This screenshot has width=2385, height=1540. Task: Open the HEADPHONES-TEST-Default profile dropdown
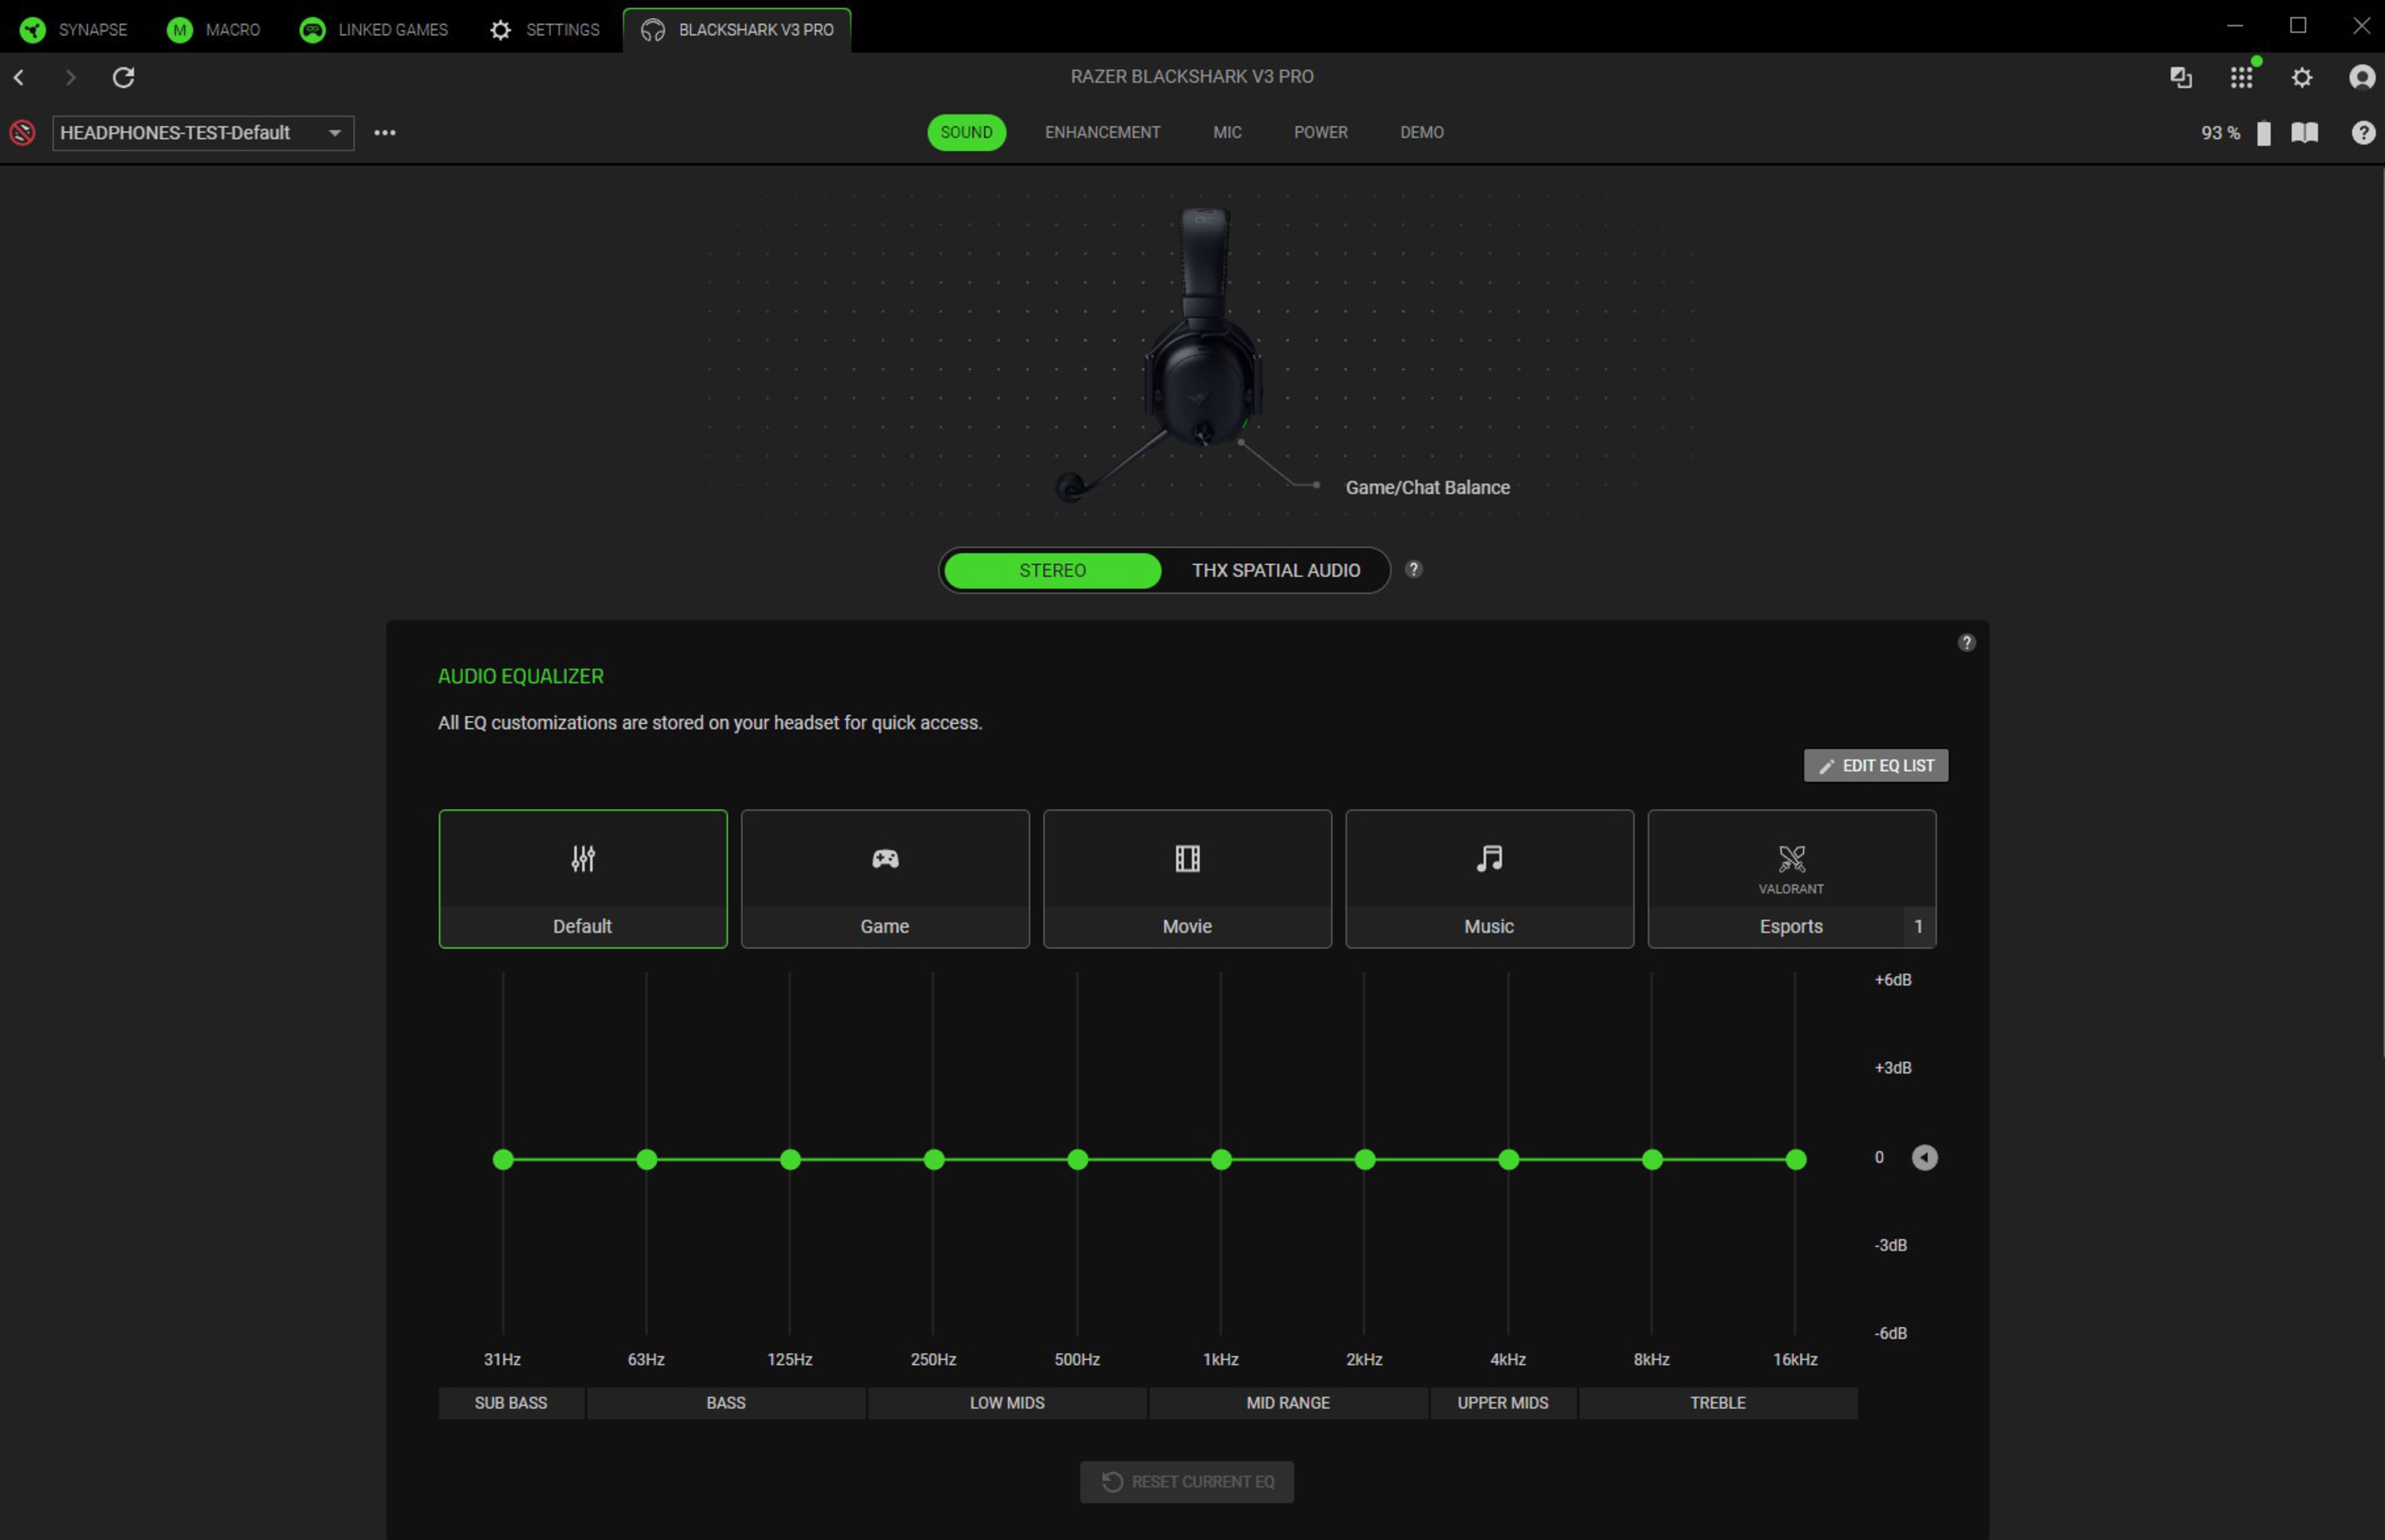[203, 133]
